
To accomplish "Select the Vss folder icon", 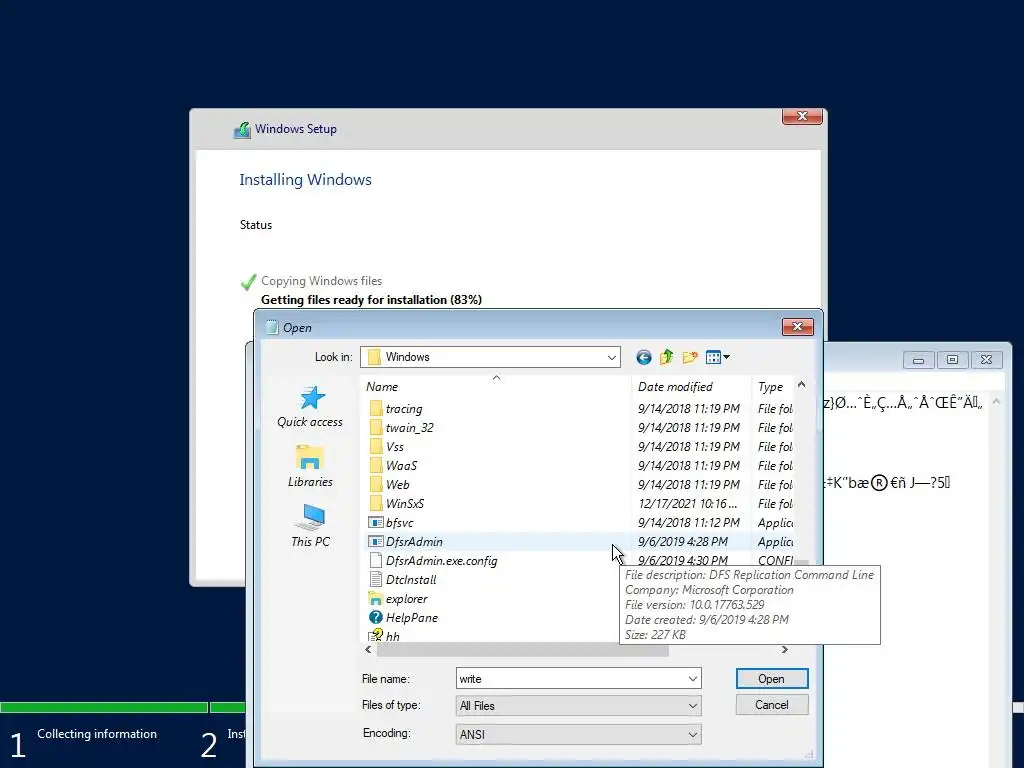I will point(376,447).
